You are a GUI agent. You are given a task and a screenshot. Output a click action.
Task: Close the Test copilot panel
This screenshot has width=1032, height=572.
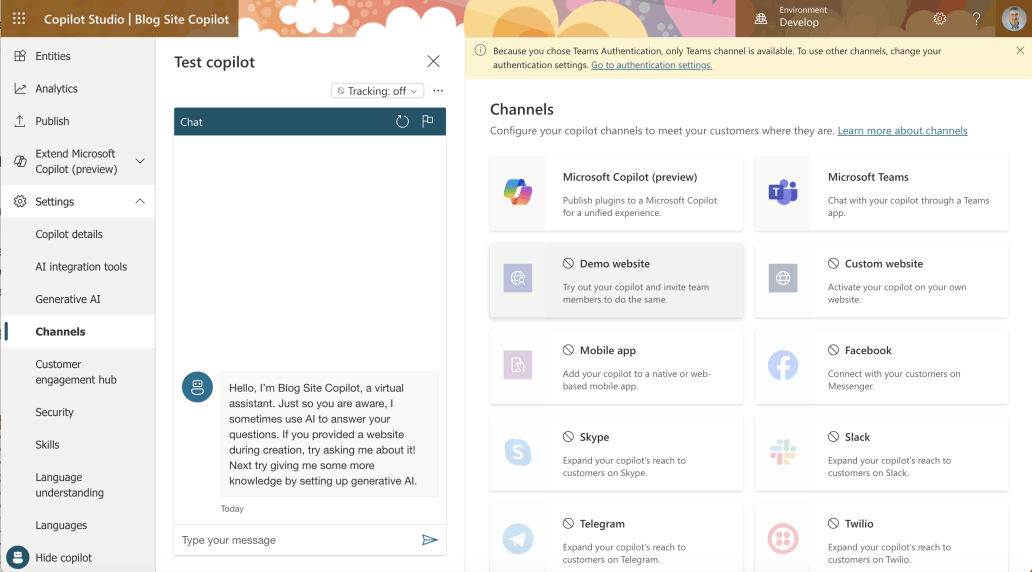[x=433, y=61]
